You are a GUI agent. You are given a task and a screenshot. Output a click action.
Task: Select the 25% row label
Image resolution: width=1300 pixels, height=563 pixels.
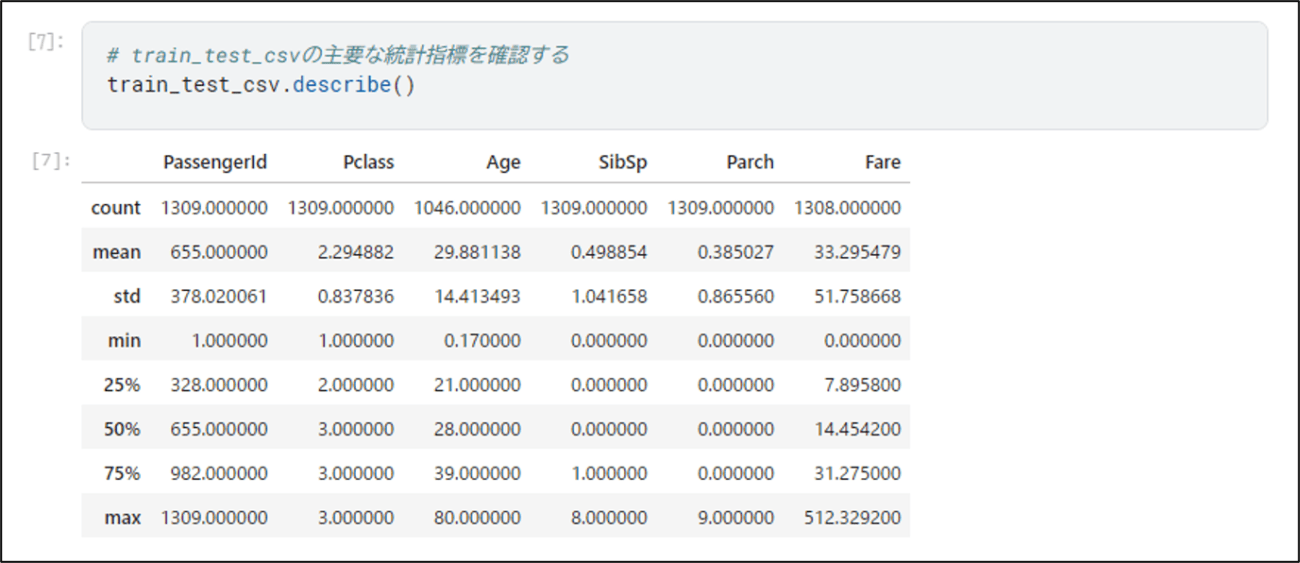click(124, 385)
